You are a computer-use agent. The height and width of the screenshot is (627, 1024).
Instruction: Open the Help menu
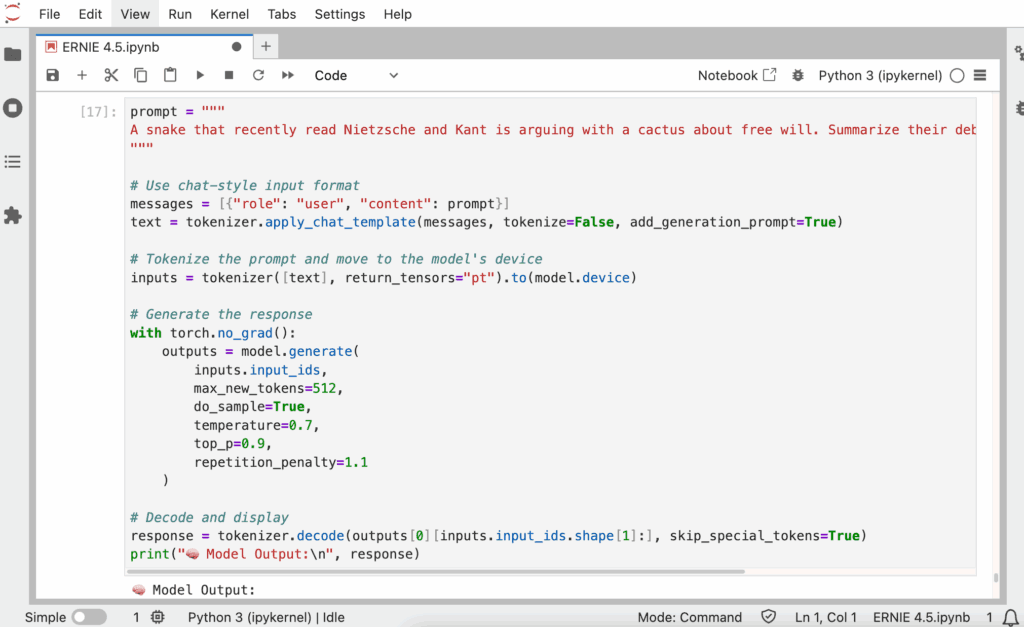(397, 14)
